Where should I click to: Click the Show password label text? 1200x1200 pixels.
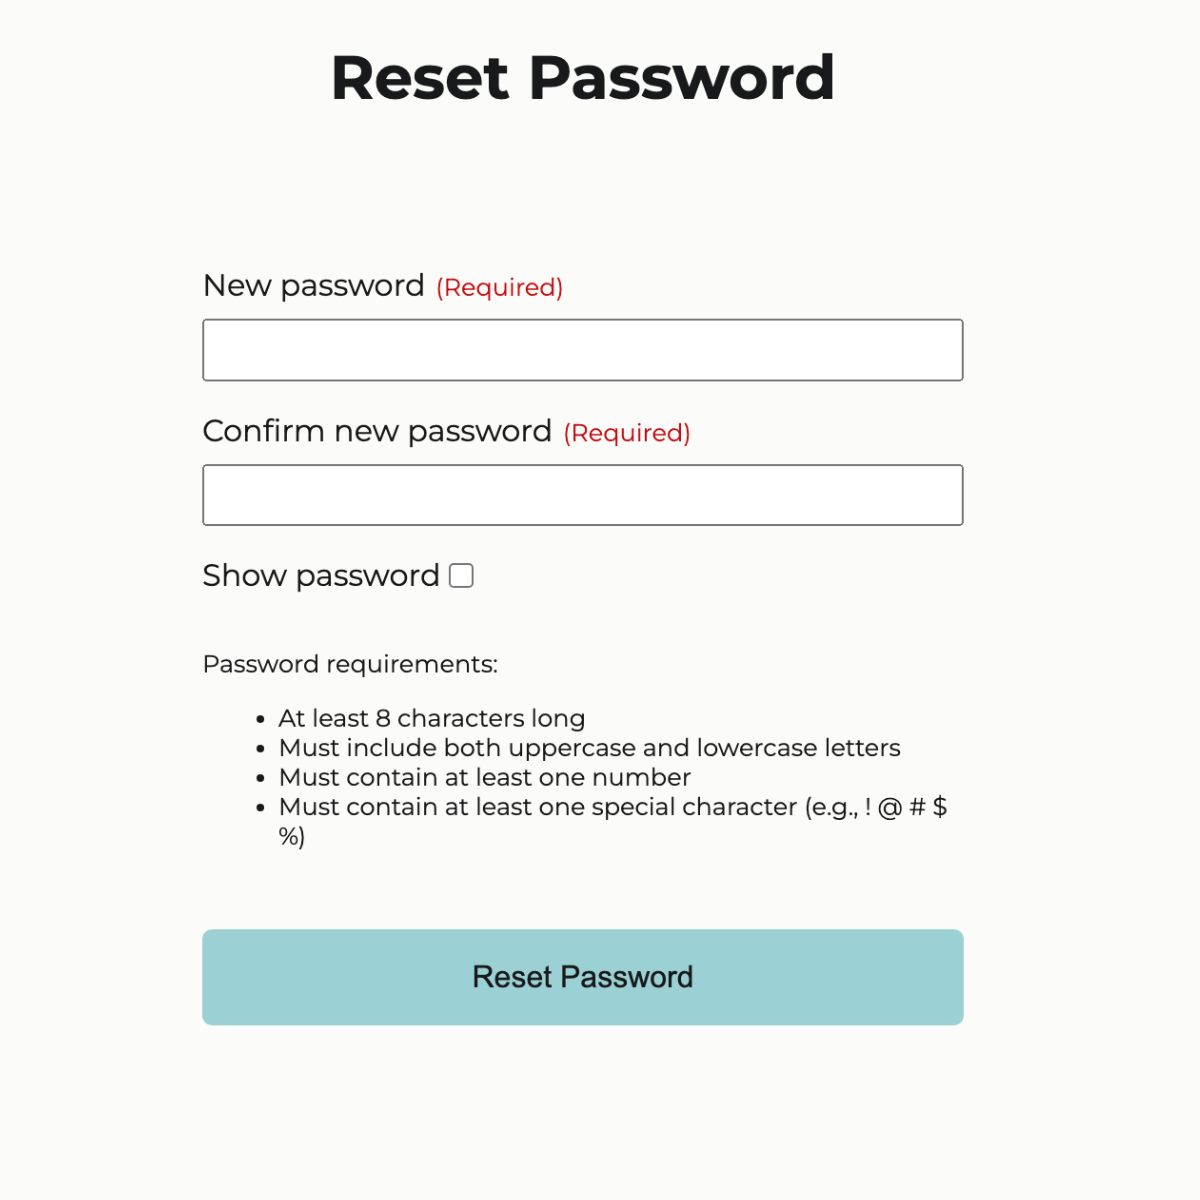point(316,575)
